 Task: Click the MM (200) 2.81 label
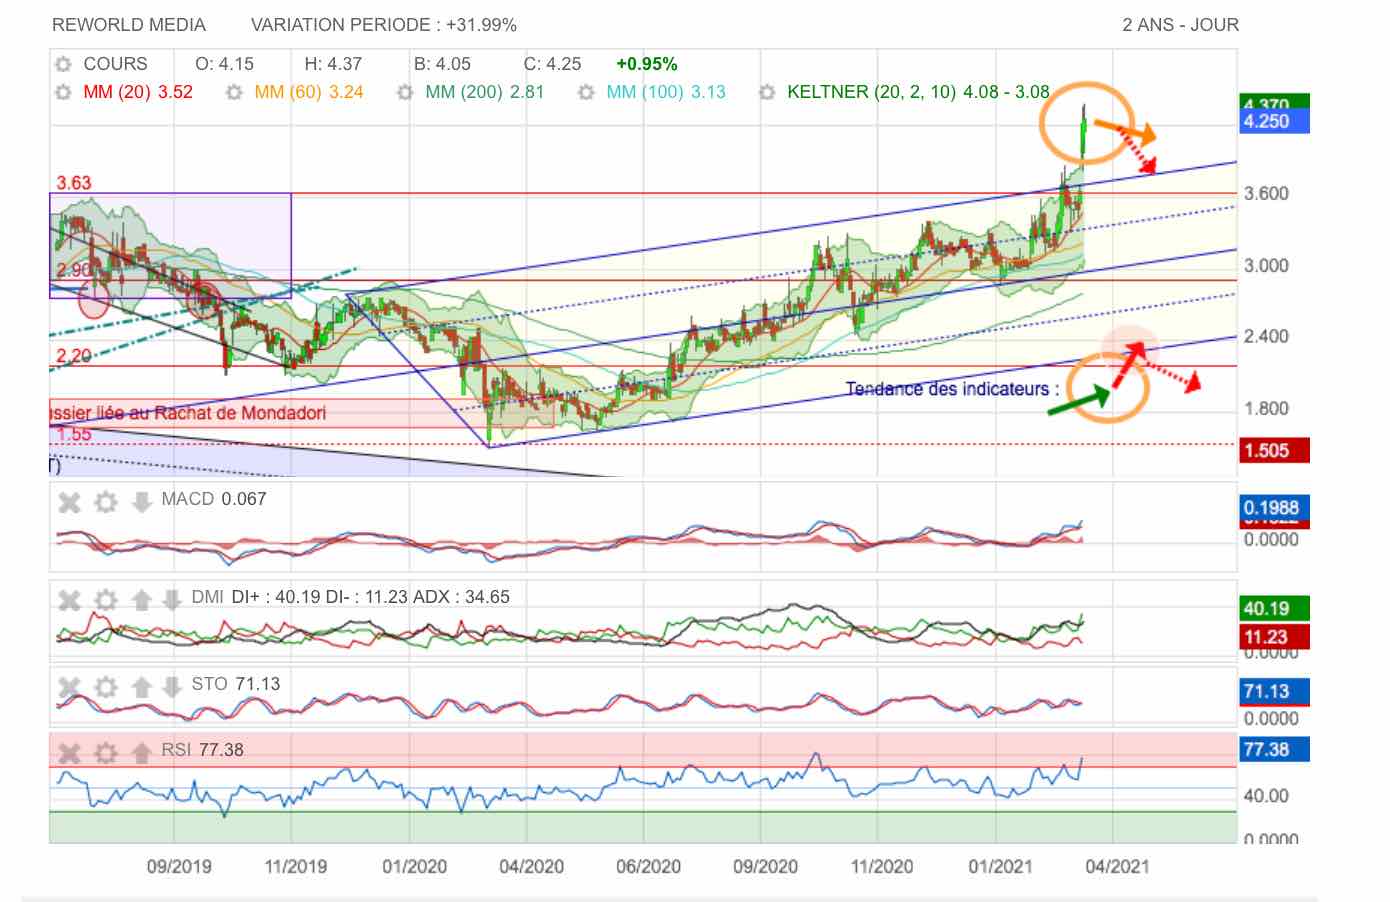pos(485,92)
